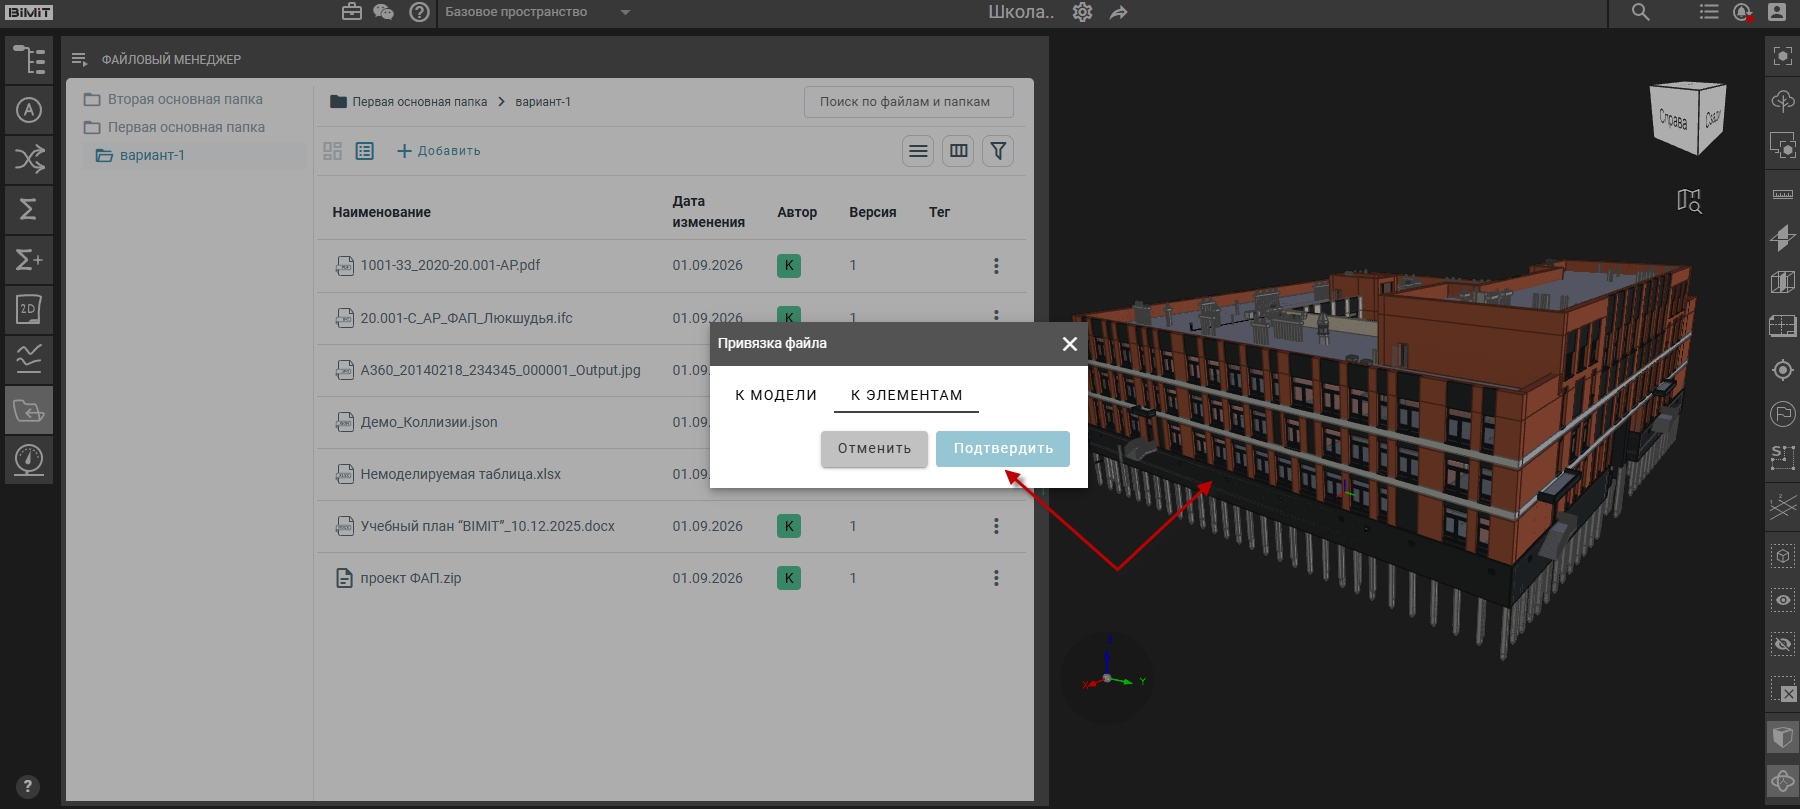
Task: Open the chat messages icon
Action: pyautogui.click(x=383, y=12)
